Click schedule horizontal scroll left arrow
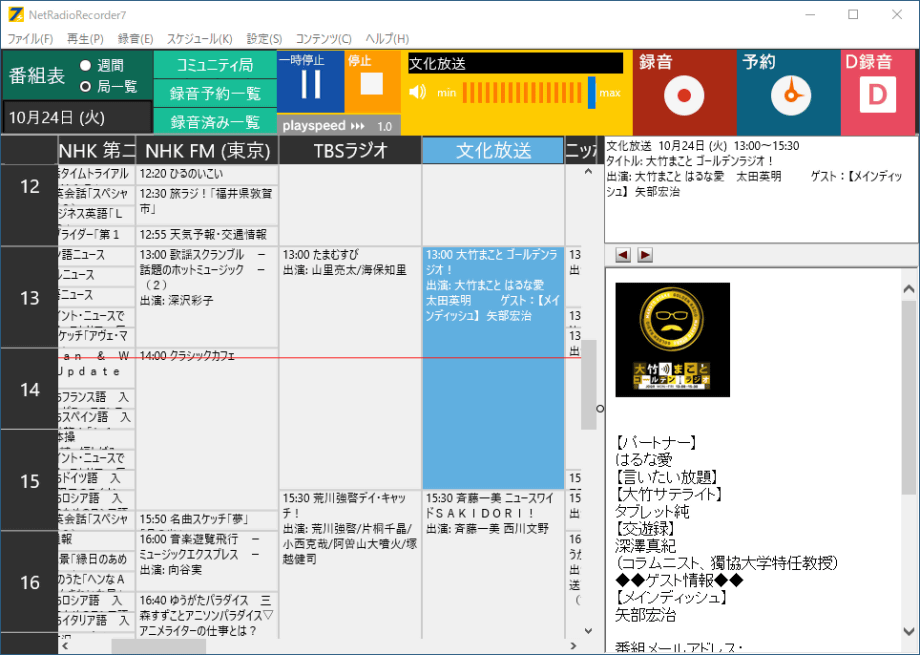This screenshot has height=655, width=920. [x=65, y=646]
